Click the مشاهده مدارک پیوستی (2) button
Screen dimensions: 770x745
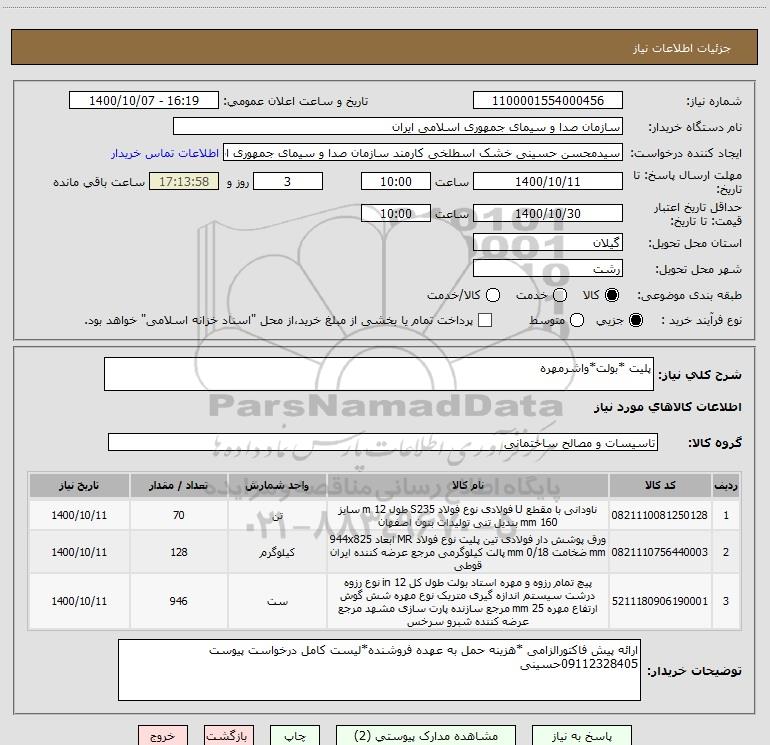tap(426, 736)
